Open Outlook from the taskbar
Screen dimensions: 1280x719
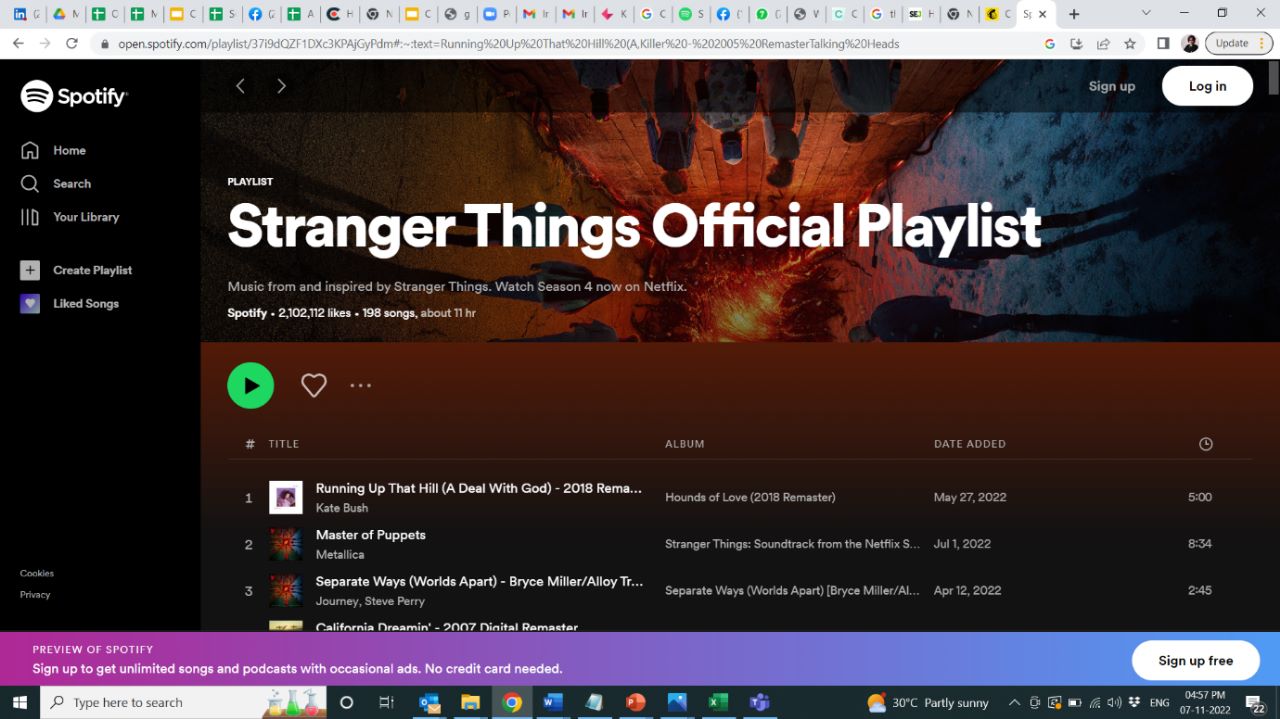click(x=430, y=703)
